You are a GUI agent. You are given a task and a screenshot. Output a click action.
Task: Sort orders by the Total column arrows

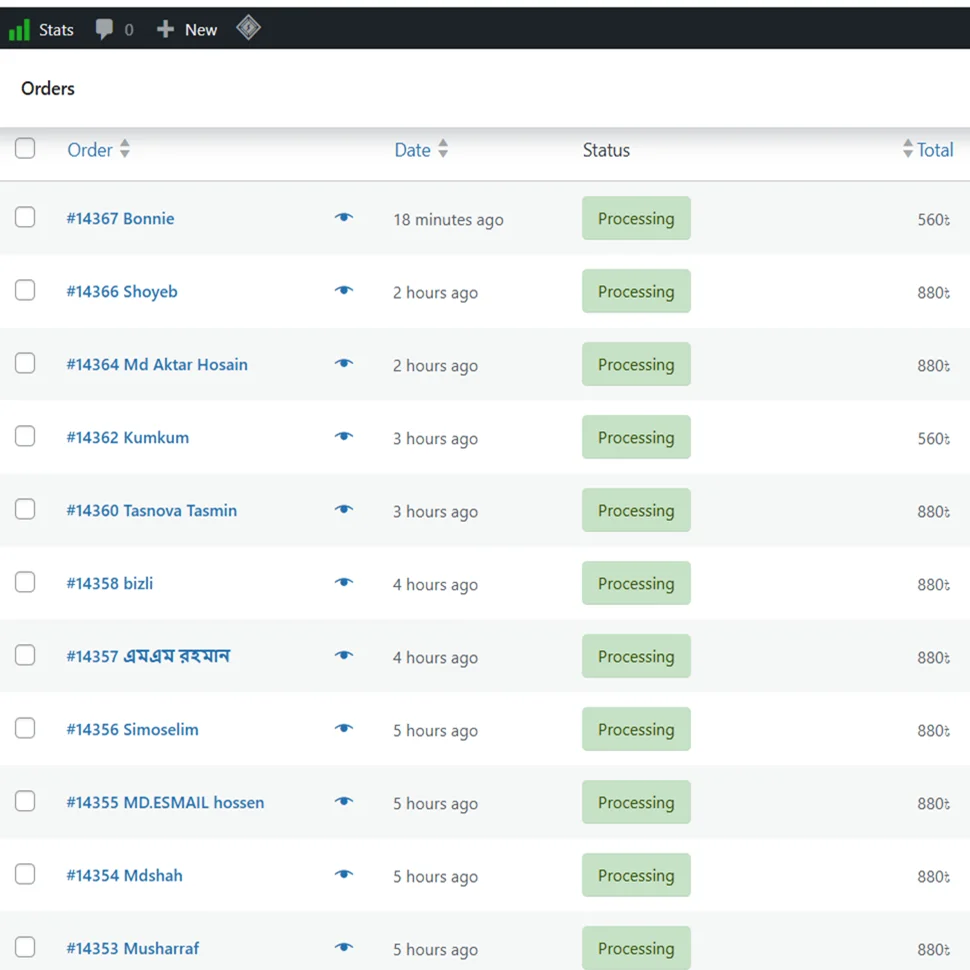[908, 148]
